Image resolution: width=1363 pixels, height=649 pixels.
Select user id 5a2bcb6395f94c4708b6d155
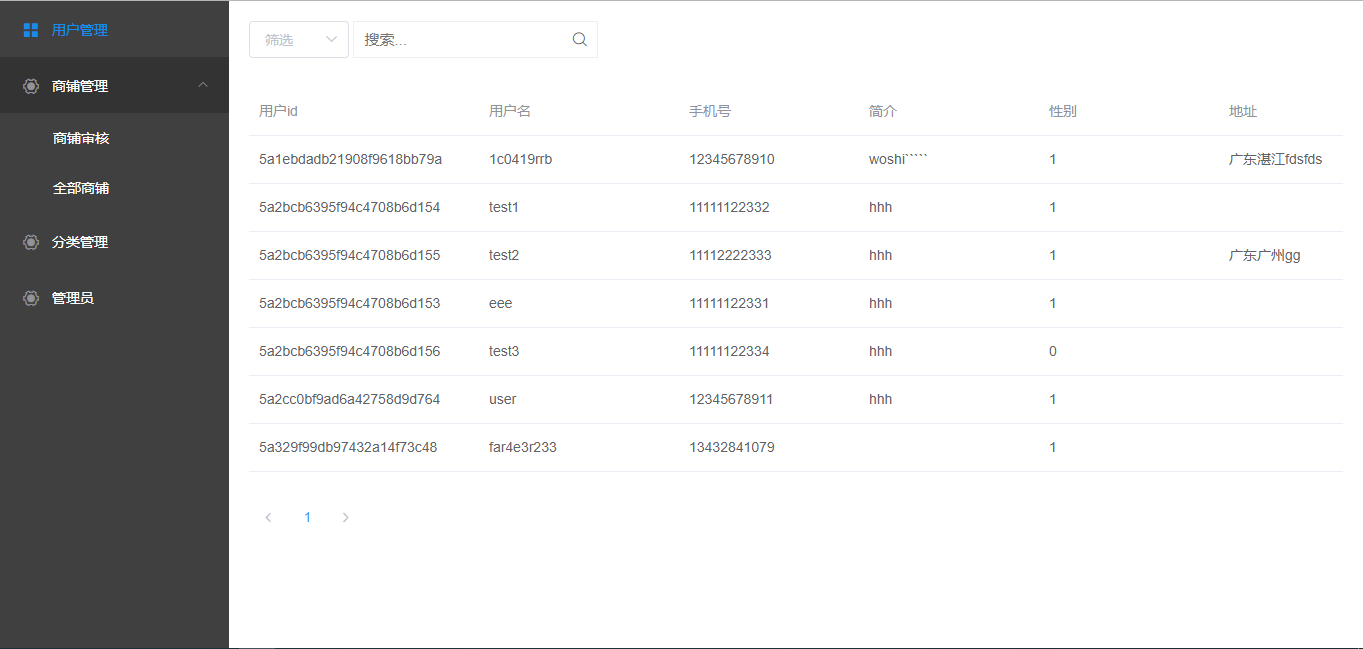(x=350, y=255)
